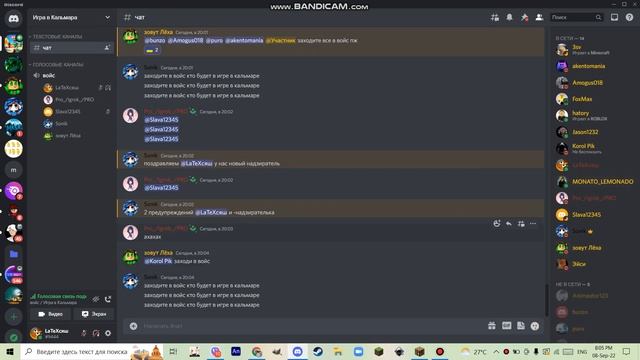
Task: Disconnect from voice with phone icon
Action: tap(108, 299)
